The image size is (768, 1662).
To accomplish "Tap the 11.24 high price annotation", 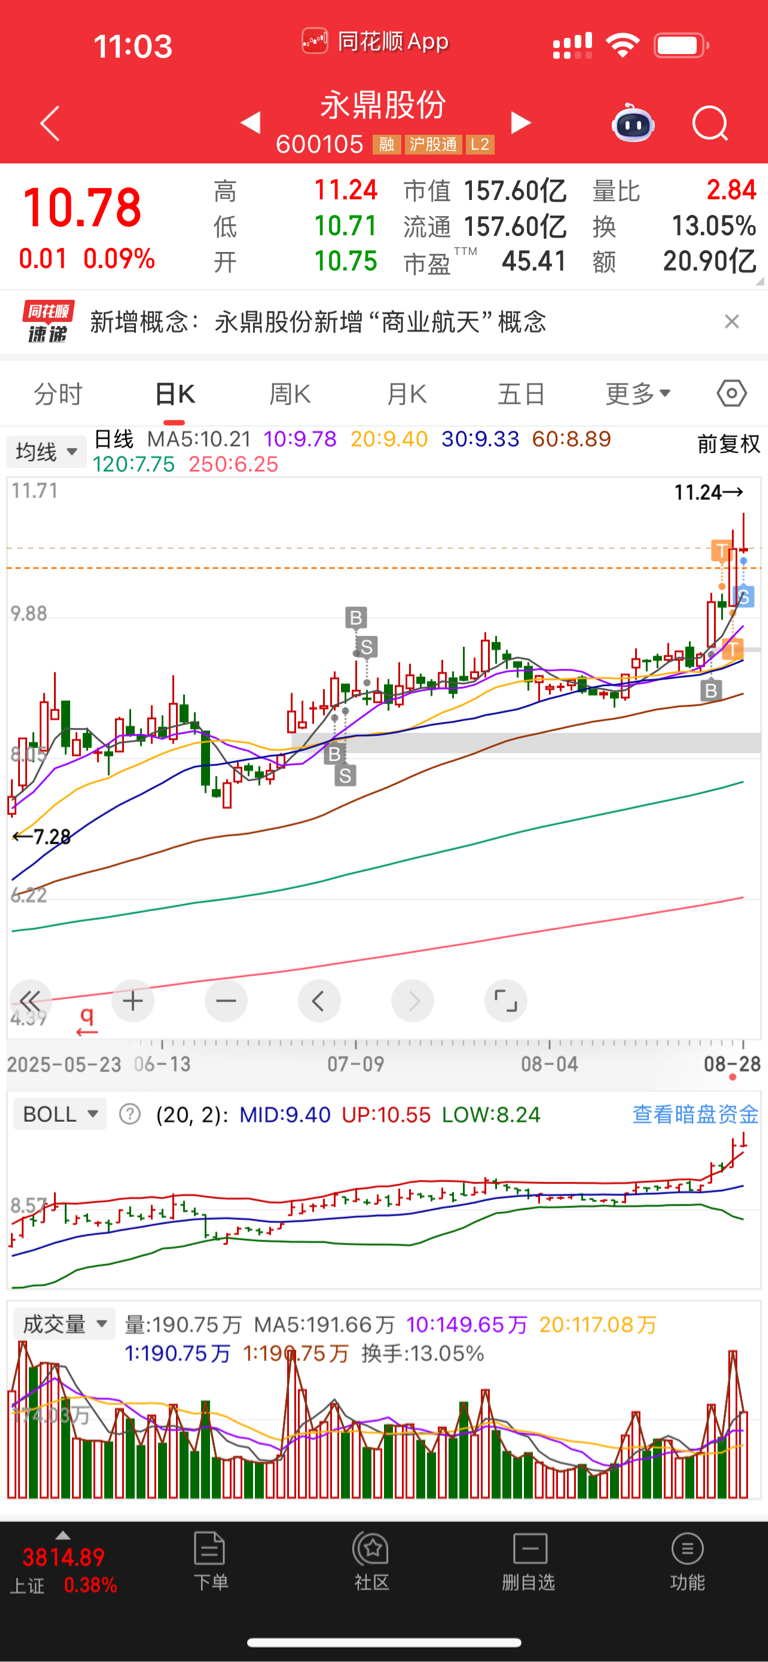I will [708, 492].
